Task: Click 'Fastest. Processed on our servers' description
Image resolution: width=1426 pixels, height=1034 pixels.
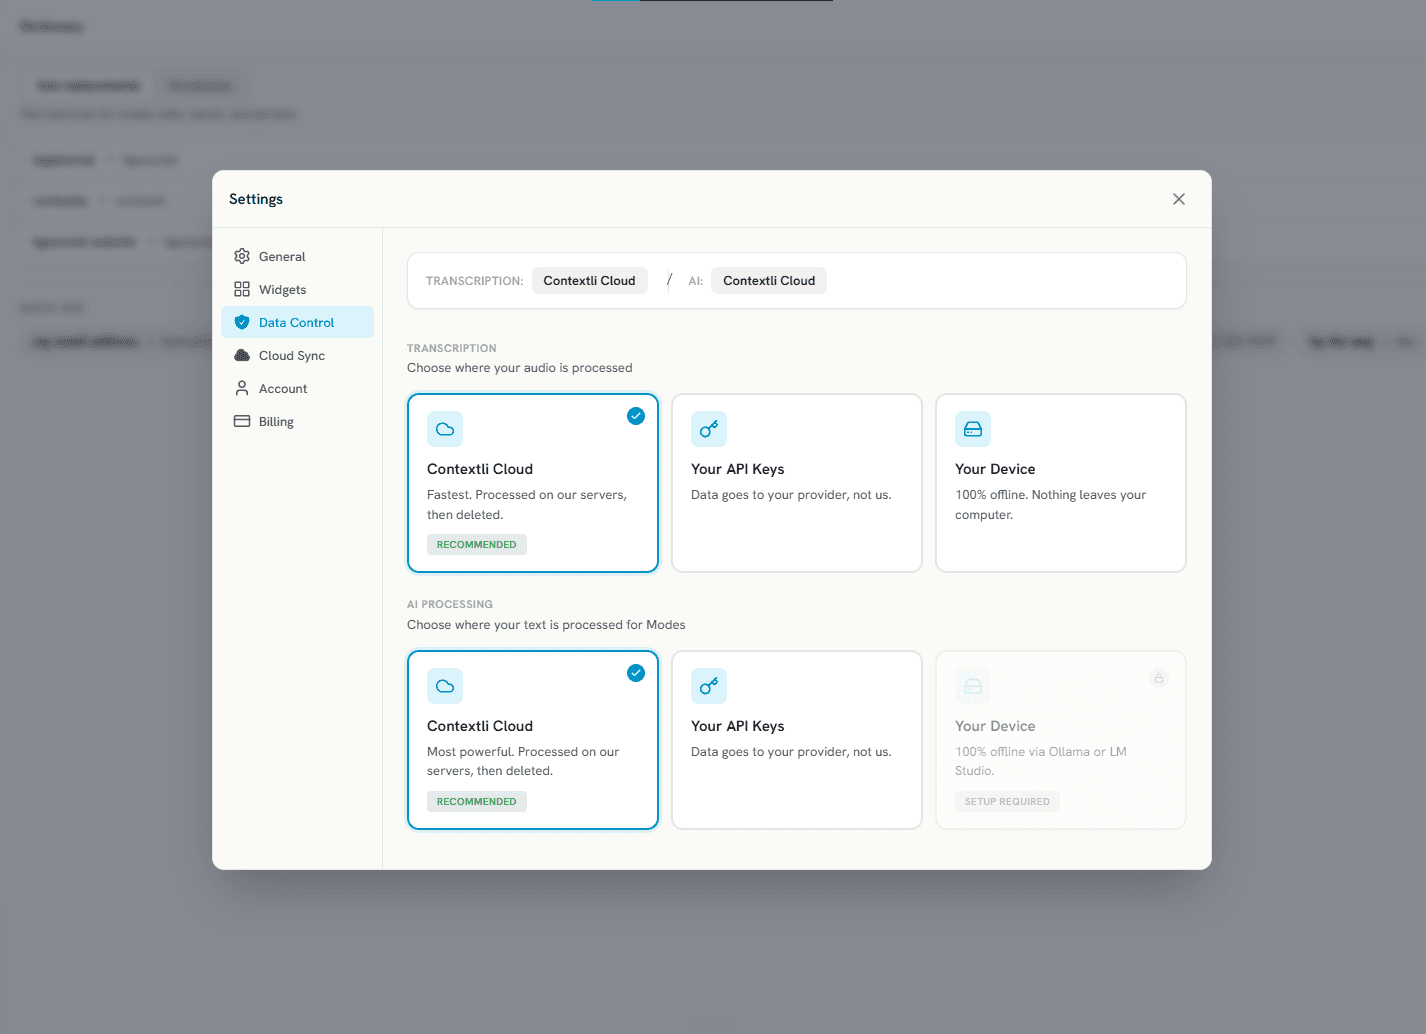Action: [x=527, y=505]
